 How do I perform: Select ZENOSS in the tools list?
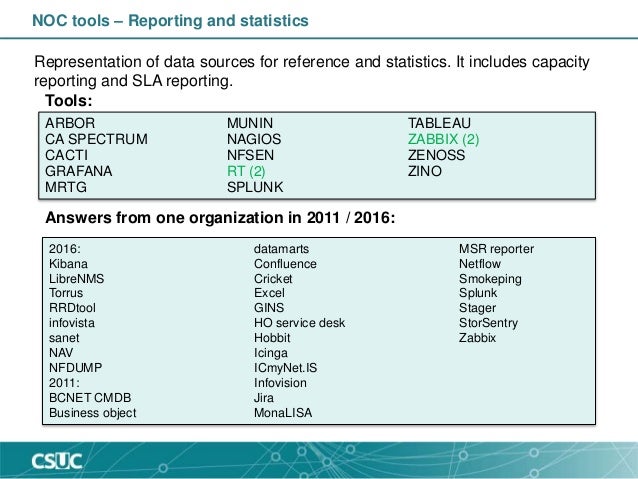(x=436, y=155)
